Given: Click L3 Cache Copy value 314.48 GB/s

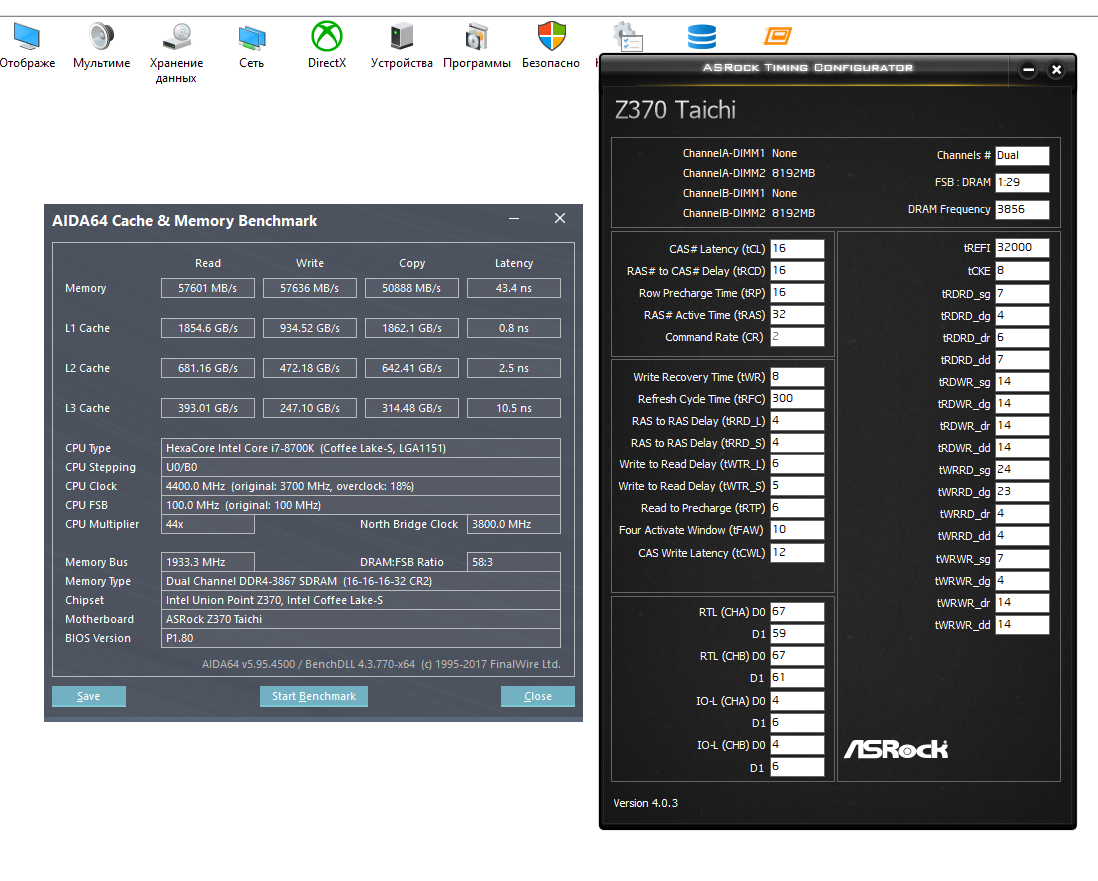Looking at the screenshot, I should [412, 408].
